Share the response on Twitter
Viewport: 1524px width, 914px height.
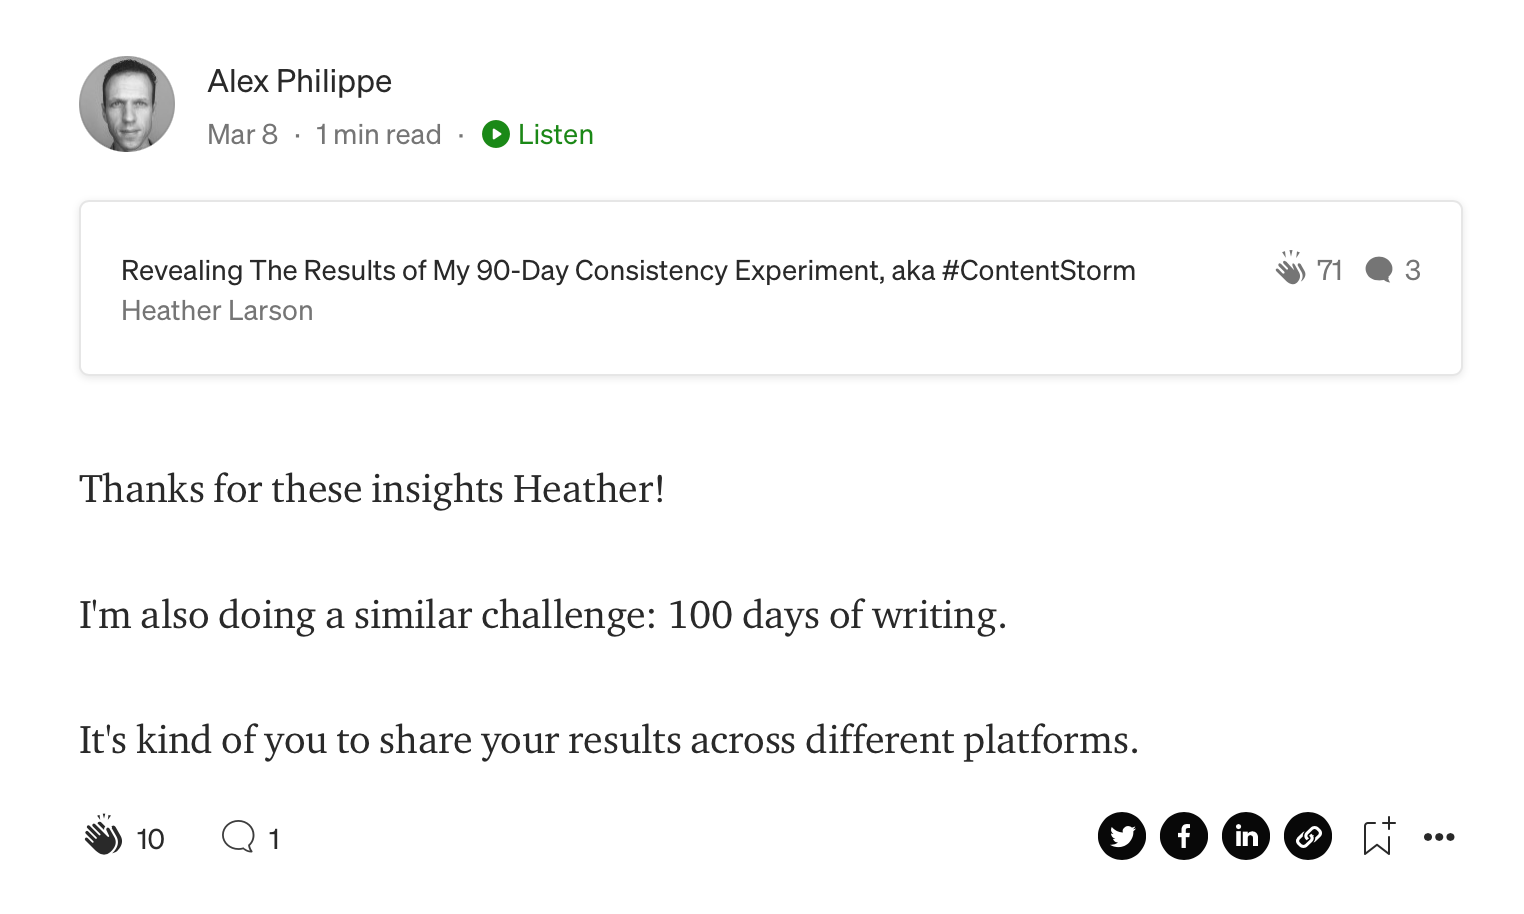pyautogui.click(x=1122, y=836)
